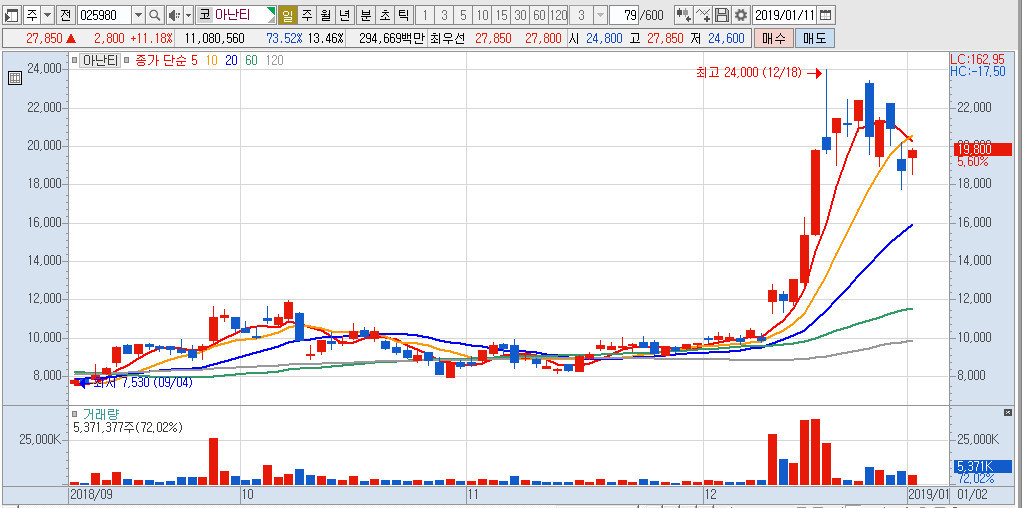Click the stock code field 025980

104,14
